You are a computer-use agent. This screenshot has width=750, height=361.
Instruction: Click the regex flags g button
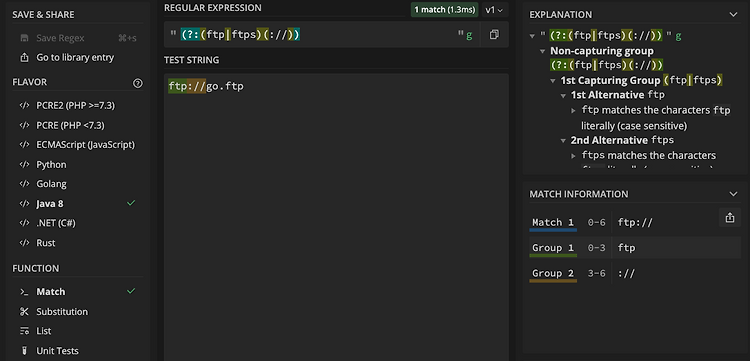pos(470,35)
